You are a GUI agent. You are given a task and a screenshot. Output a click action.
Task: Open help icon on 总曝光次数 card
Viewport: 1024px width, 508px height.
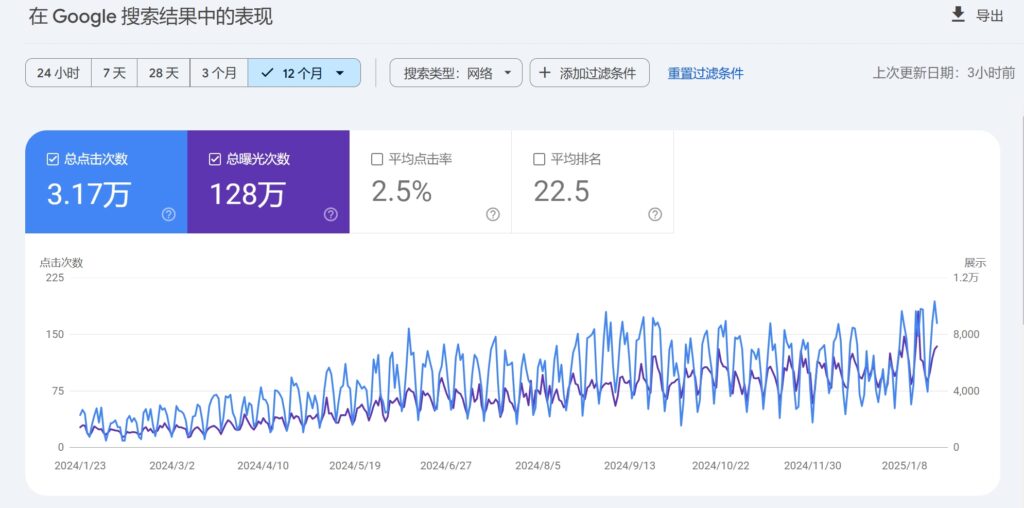[x=331, y=214]
